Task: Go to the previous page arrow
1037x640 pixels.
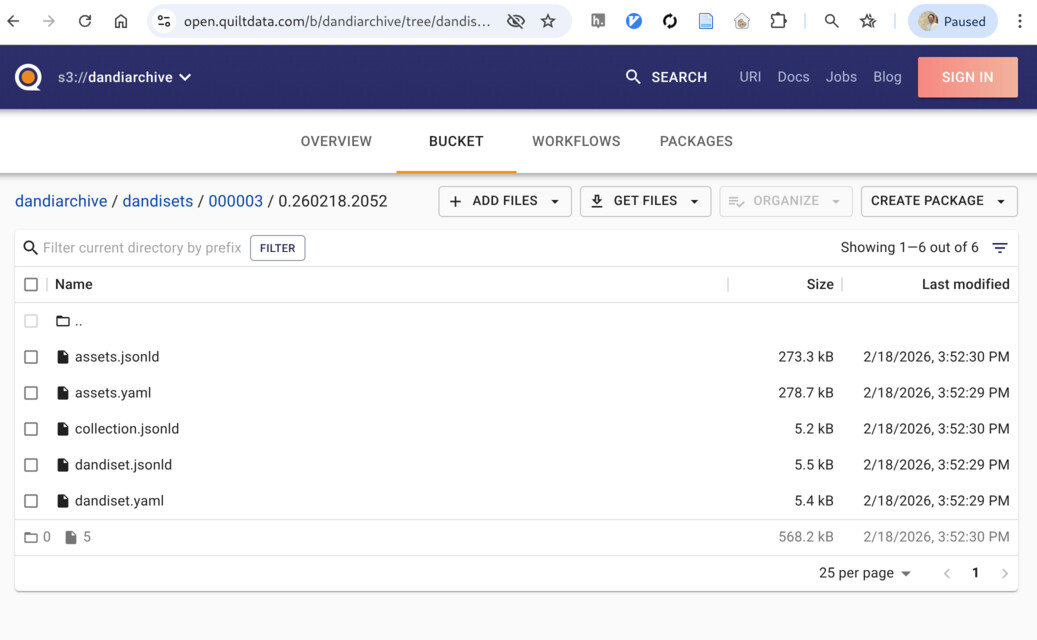Action: click(x=946, y=573)
